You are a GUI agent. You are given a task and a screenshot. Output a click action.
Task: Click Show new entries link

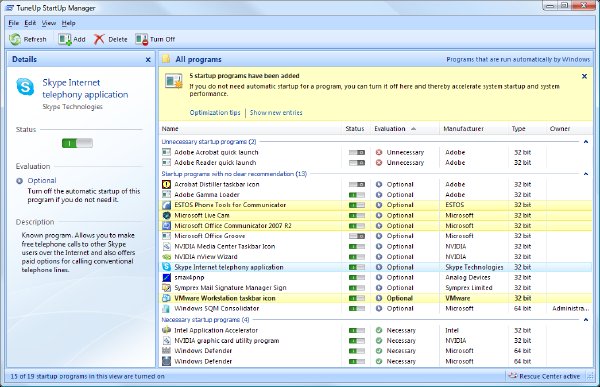(x=276, y=113)
